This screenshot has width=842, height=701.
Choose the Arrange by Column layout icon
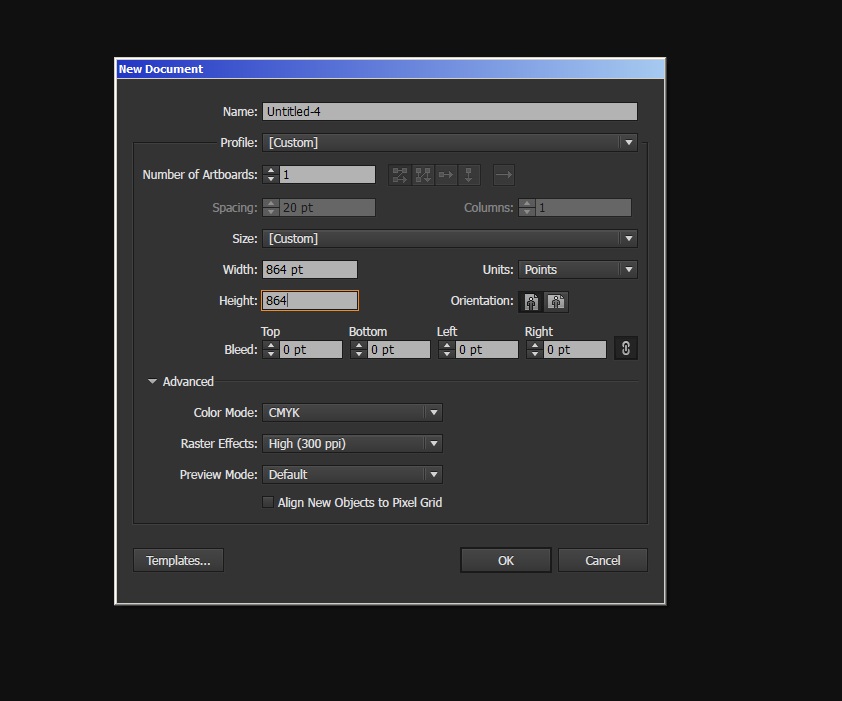coord(469,175)
